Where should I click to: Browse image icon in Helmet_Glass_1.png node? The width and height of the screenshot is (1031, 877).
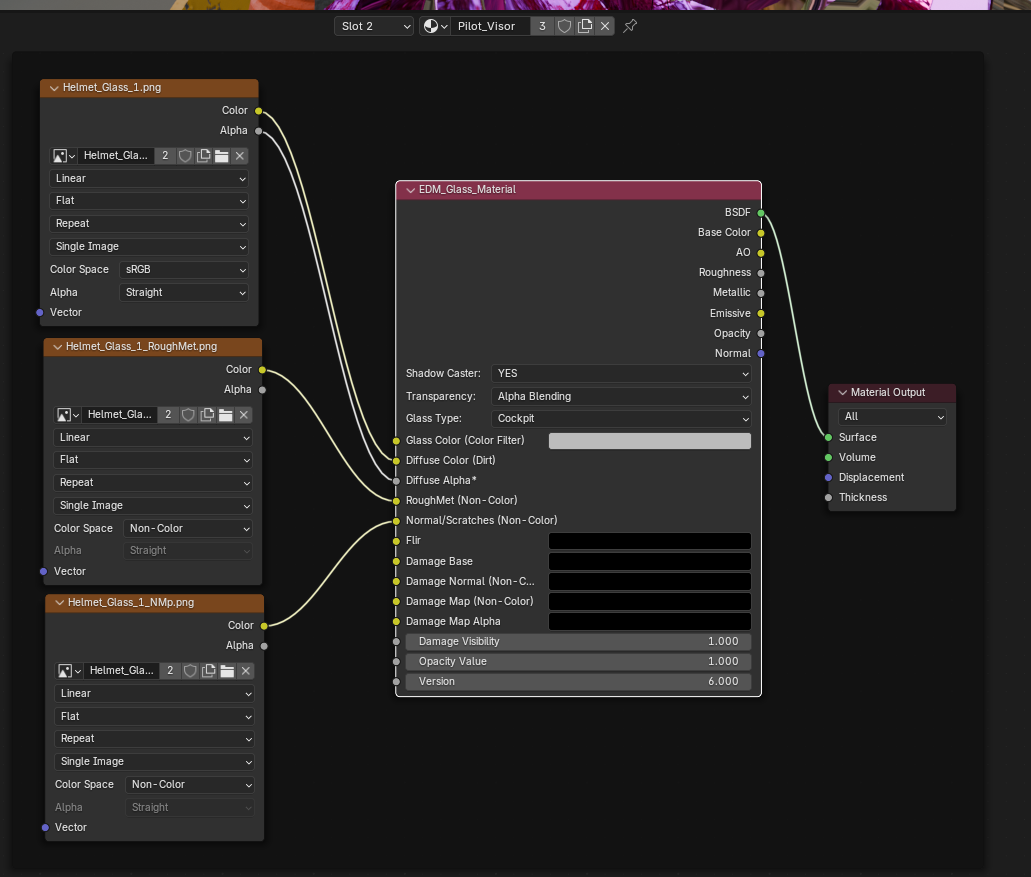(64, 156)
